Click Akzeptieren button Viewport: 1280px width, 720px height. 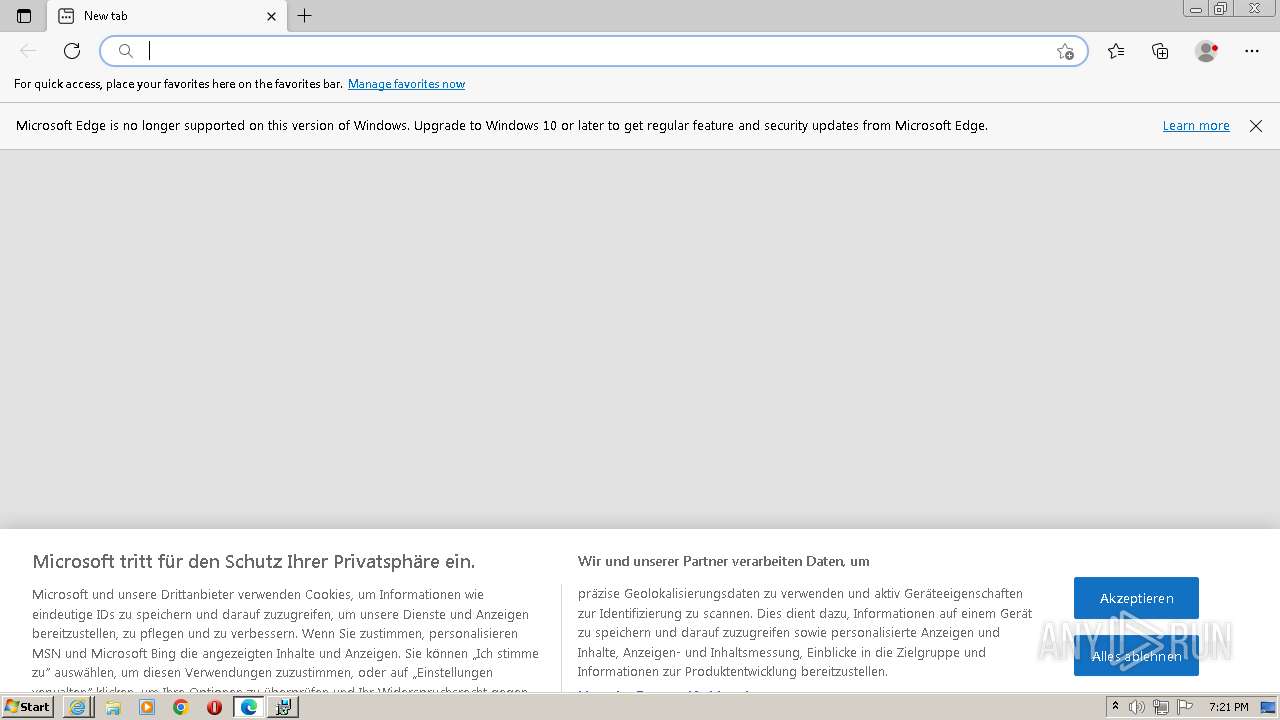(1136, 598)
